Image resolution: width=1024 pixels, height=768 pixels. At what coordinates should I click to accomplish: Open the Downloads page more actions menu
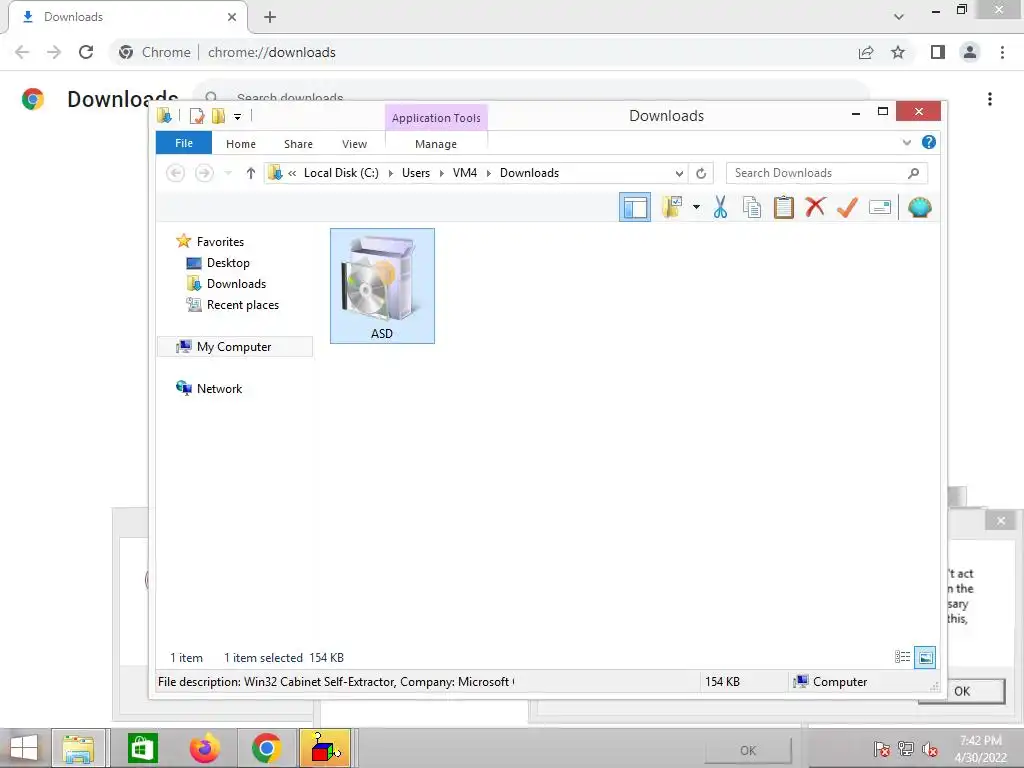tap(990, 99)
